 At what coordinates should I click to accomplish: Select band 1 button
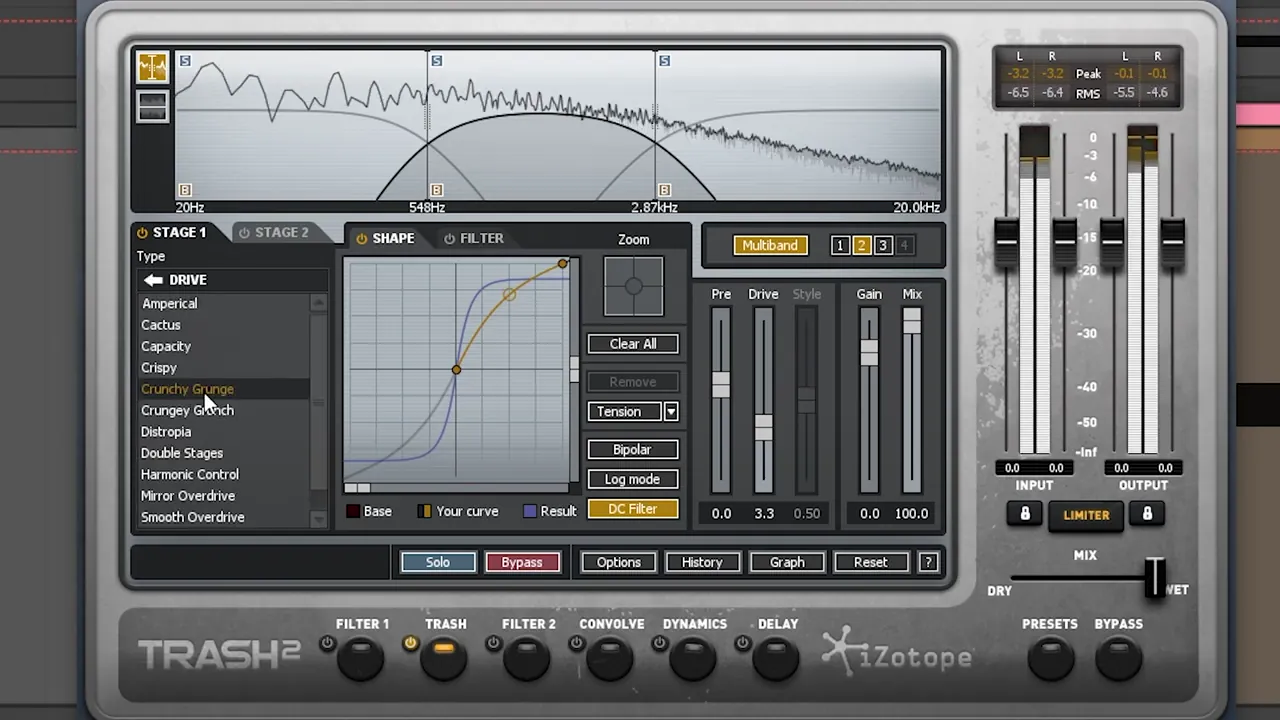coord(840,245)
